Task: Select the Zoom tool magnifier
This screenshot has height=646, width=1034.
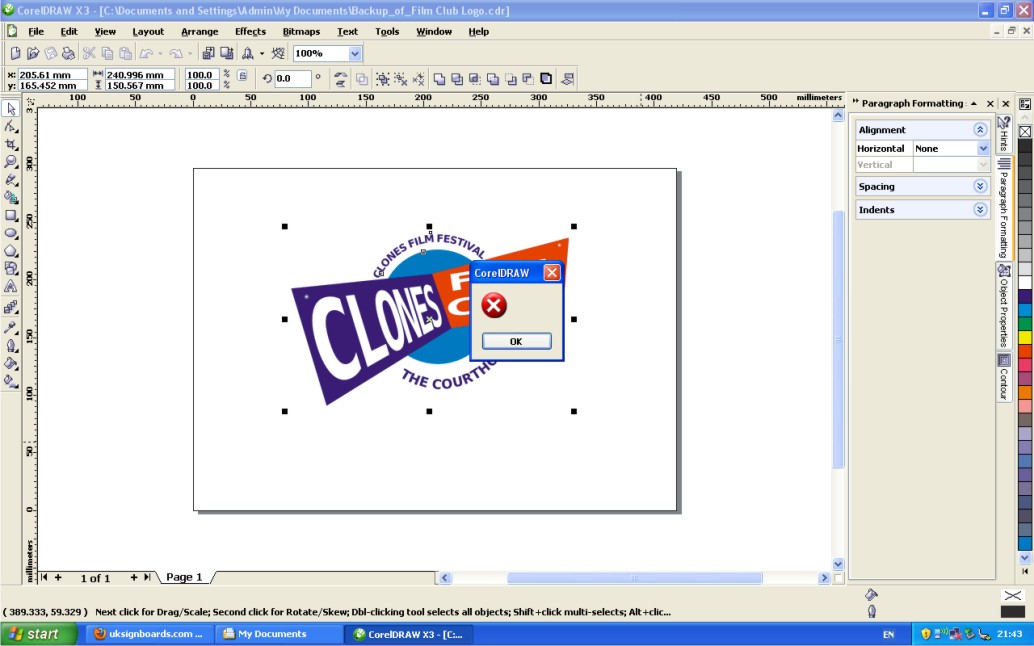Action: (11, 162)
